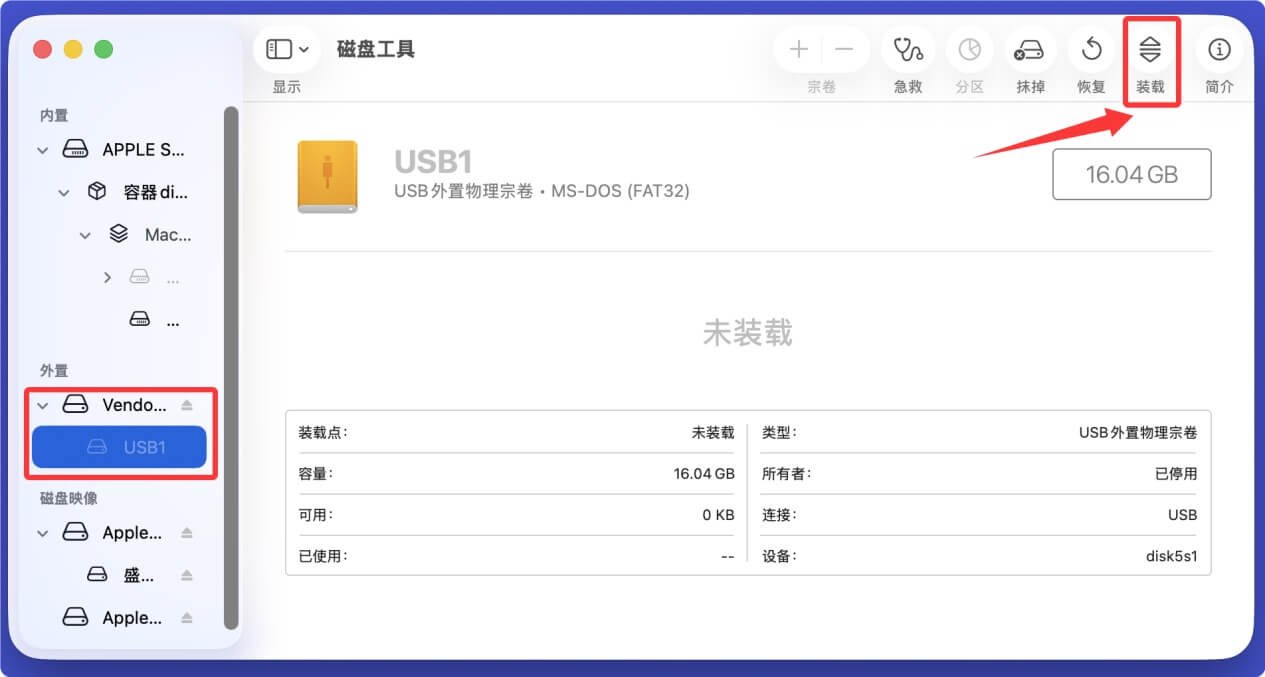Expand the hidden volume under Mac...
Screen dimensions: 1265x677
coord(107,277)
